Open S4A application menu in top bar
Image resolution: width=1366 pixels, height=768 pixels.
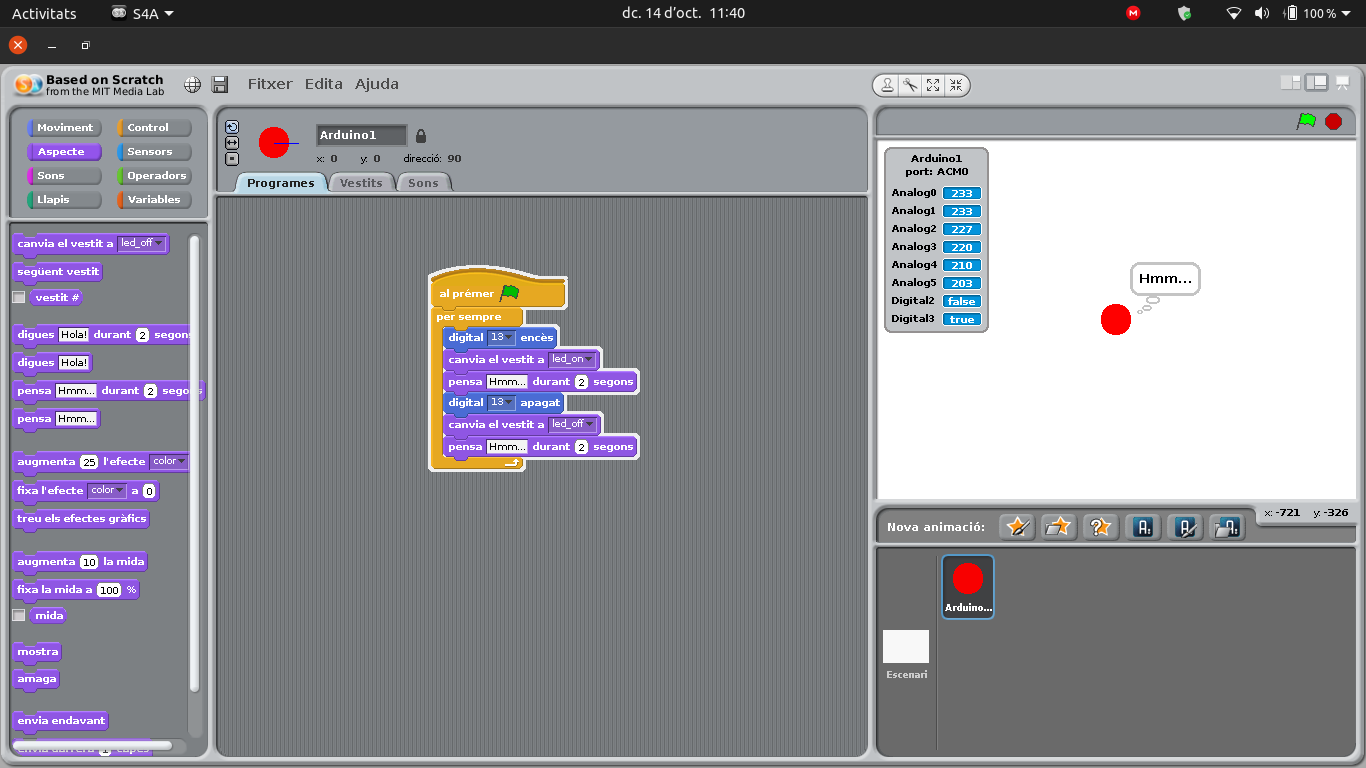[142, 13]
